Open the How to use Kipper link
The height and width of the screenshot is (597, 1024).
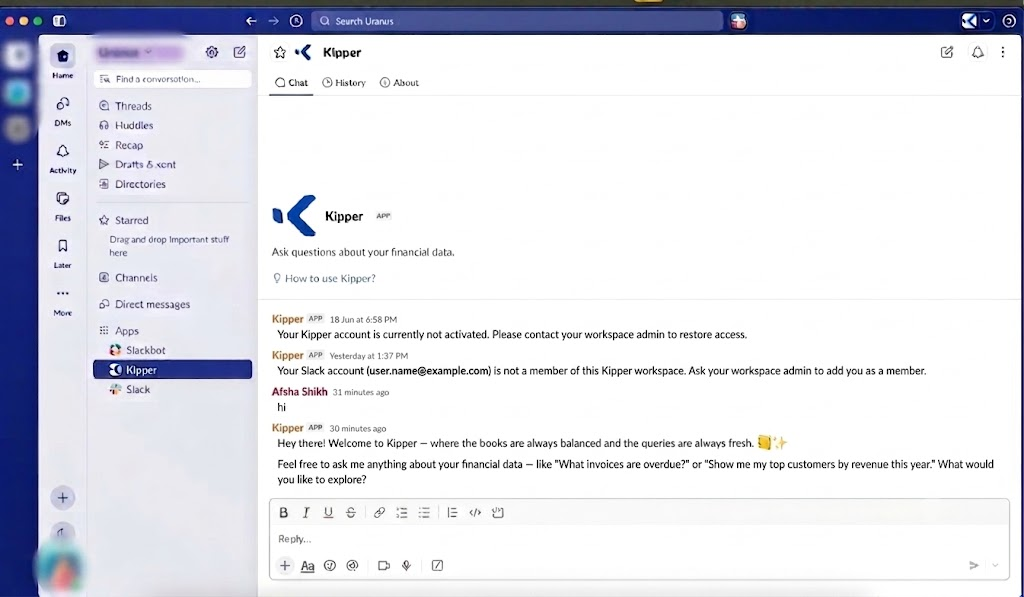325,278
